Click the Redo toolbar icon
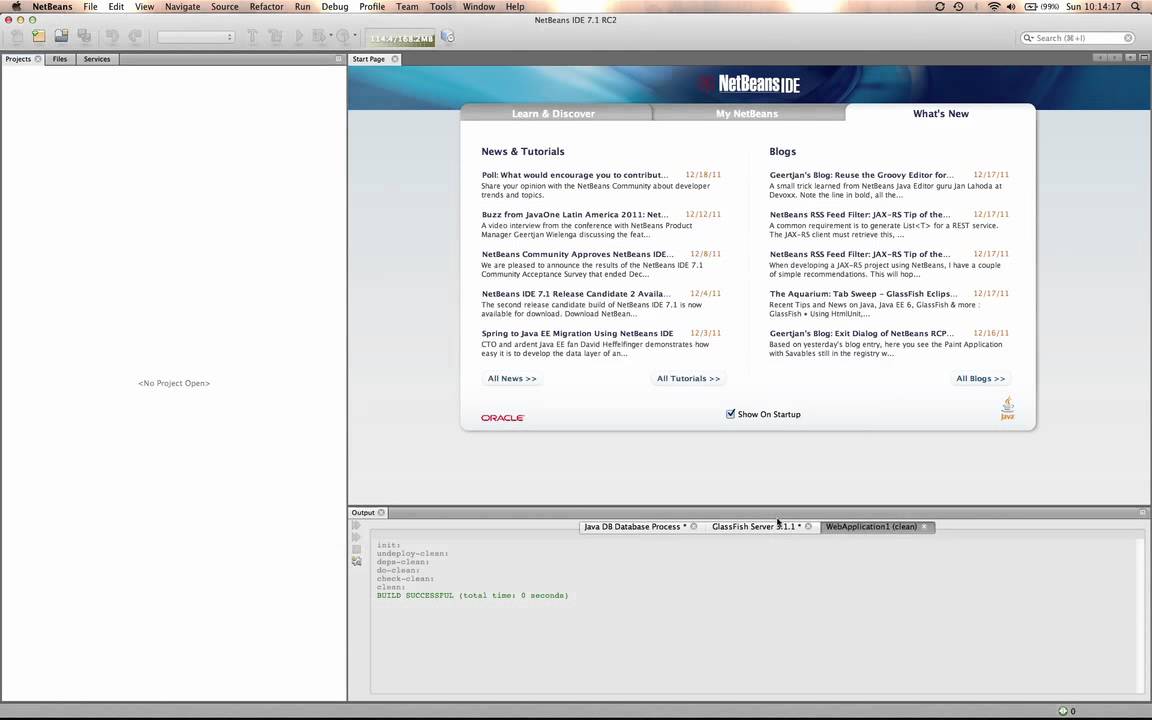 click(x=135, y=36)
